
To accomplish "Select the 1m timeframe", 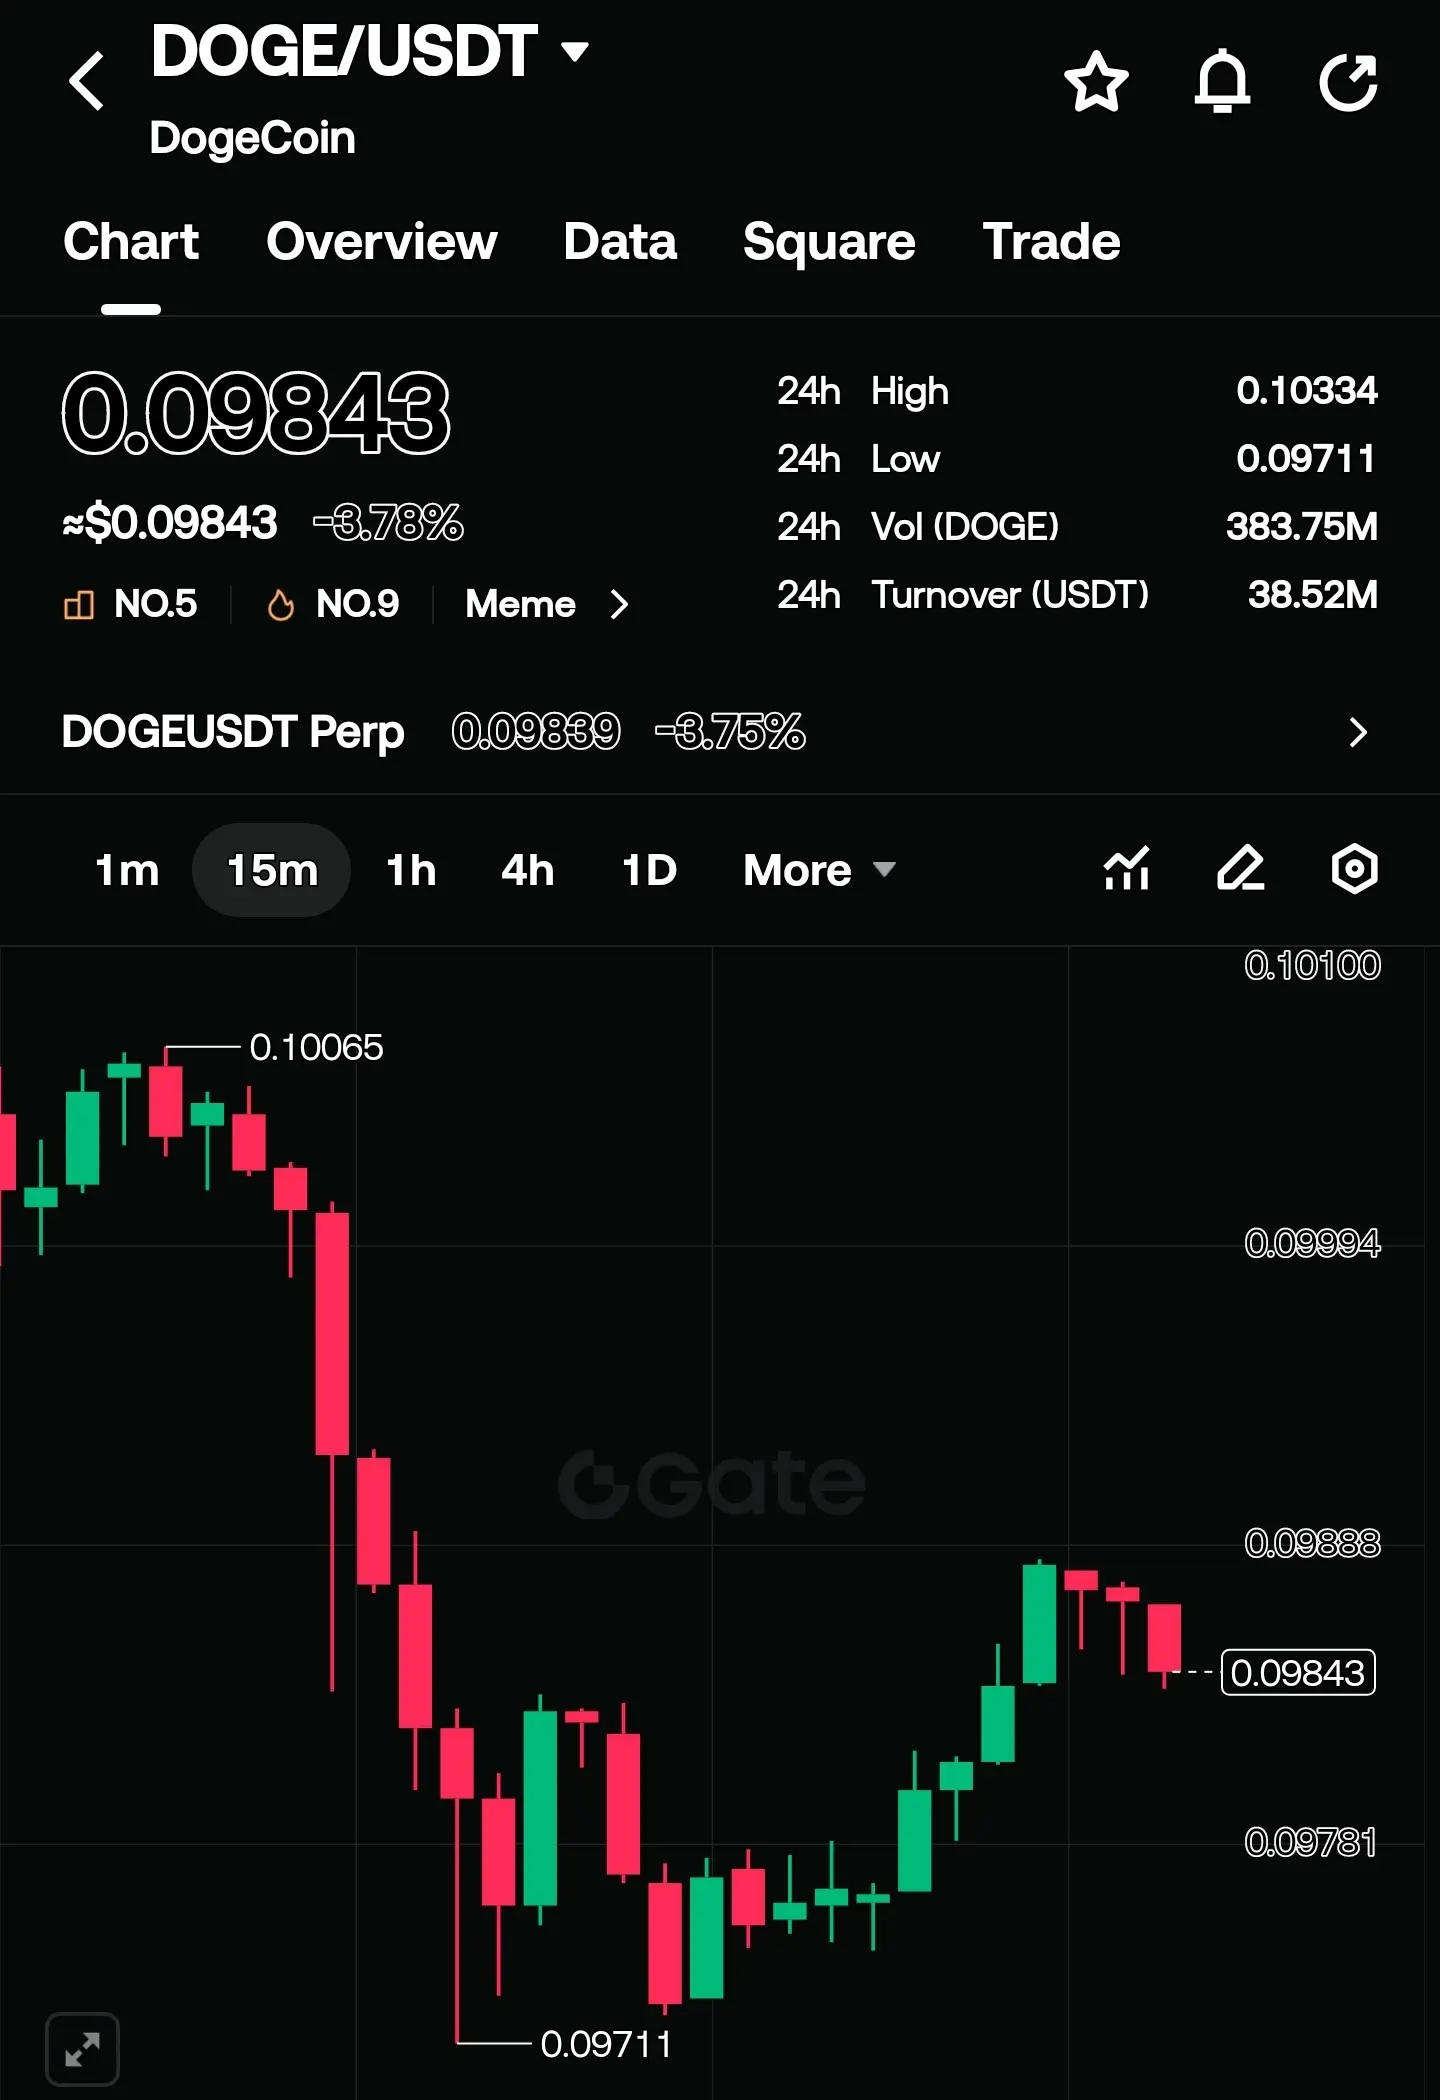I will tap(127, 870).
